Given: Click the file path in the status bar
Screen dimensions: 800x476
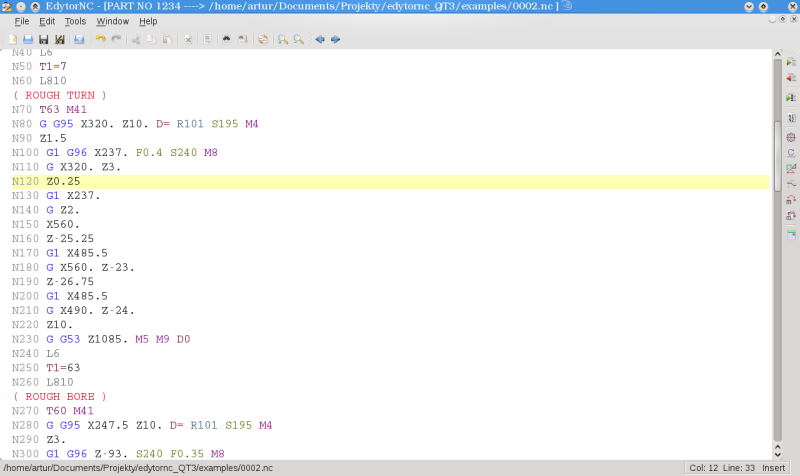Looking at the screenshot, I should pos(138,468).
